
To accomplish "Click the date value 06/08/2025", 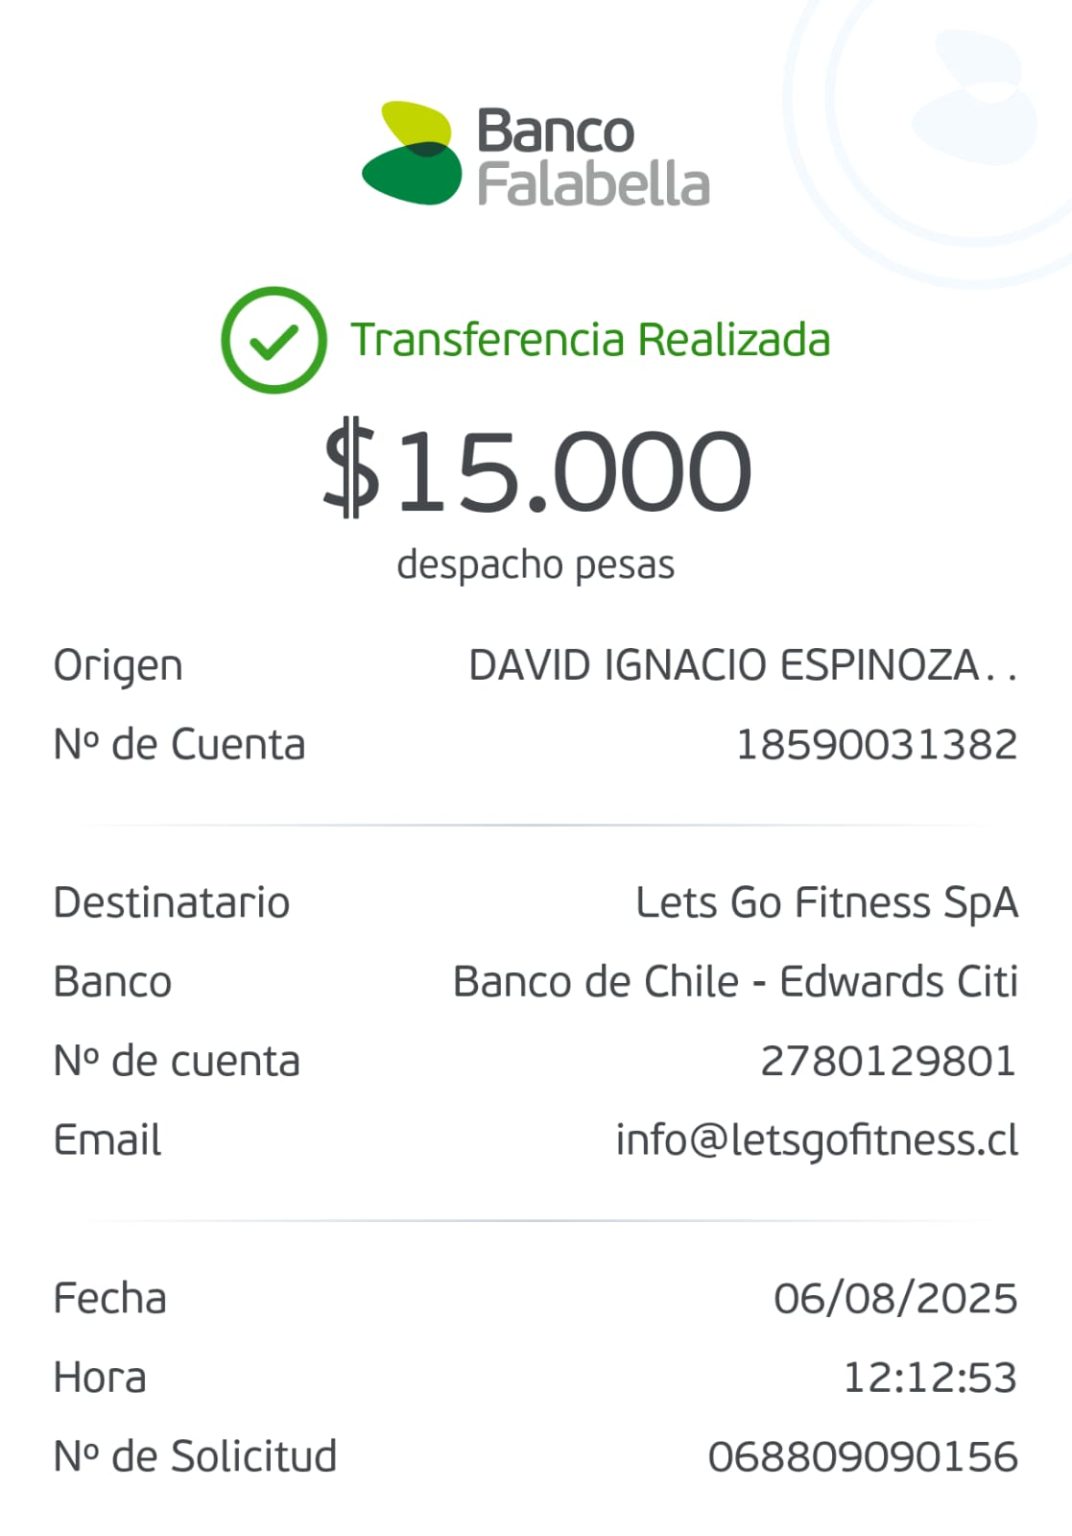I will point(896,1299).
